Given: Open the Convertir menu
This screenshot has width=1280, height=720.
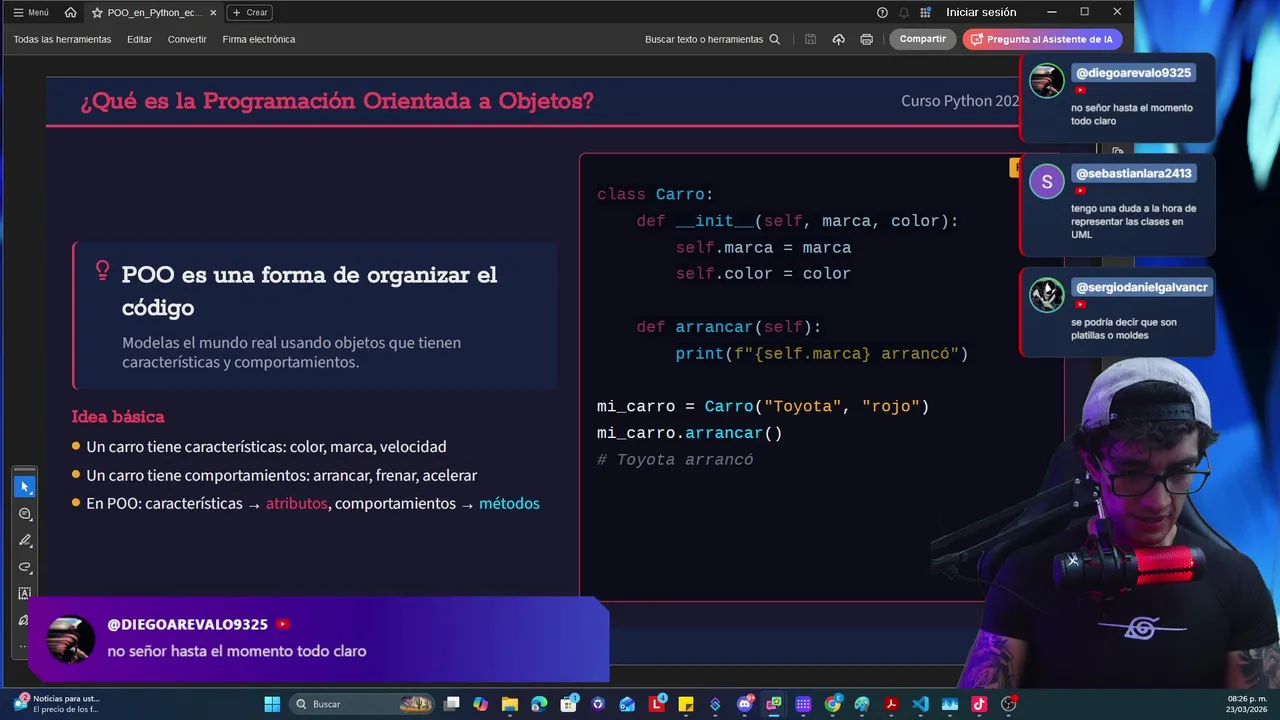Looking at the screenshot, I should [x=187, y=39].
